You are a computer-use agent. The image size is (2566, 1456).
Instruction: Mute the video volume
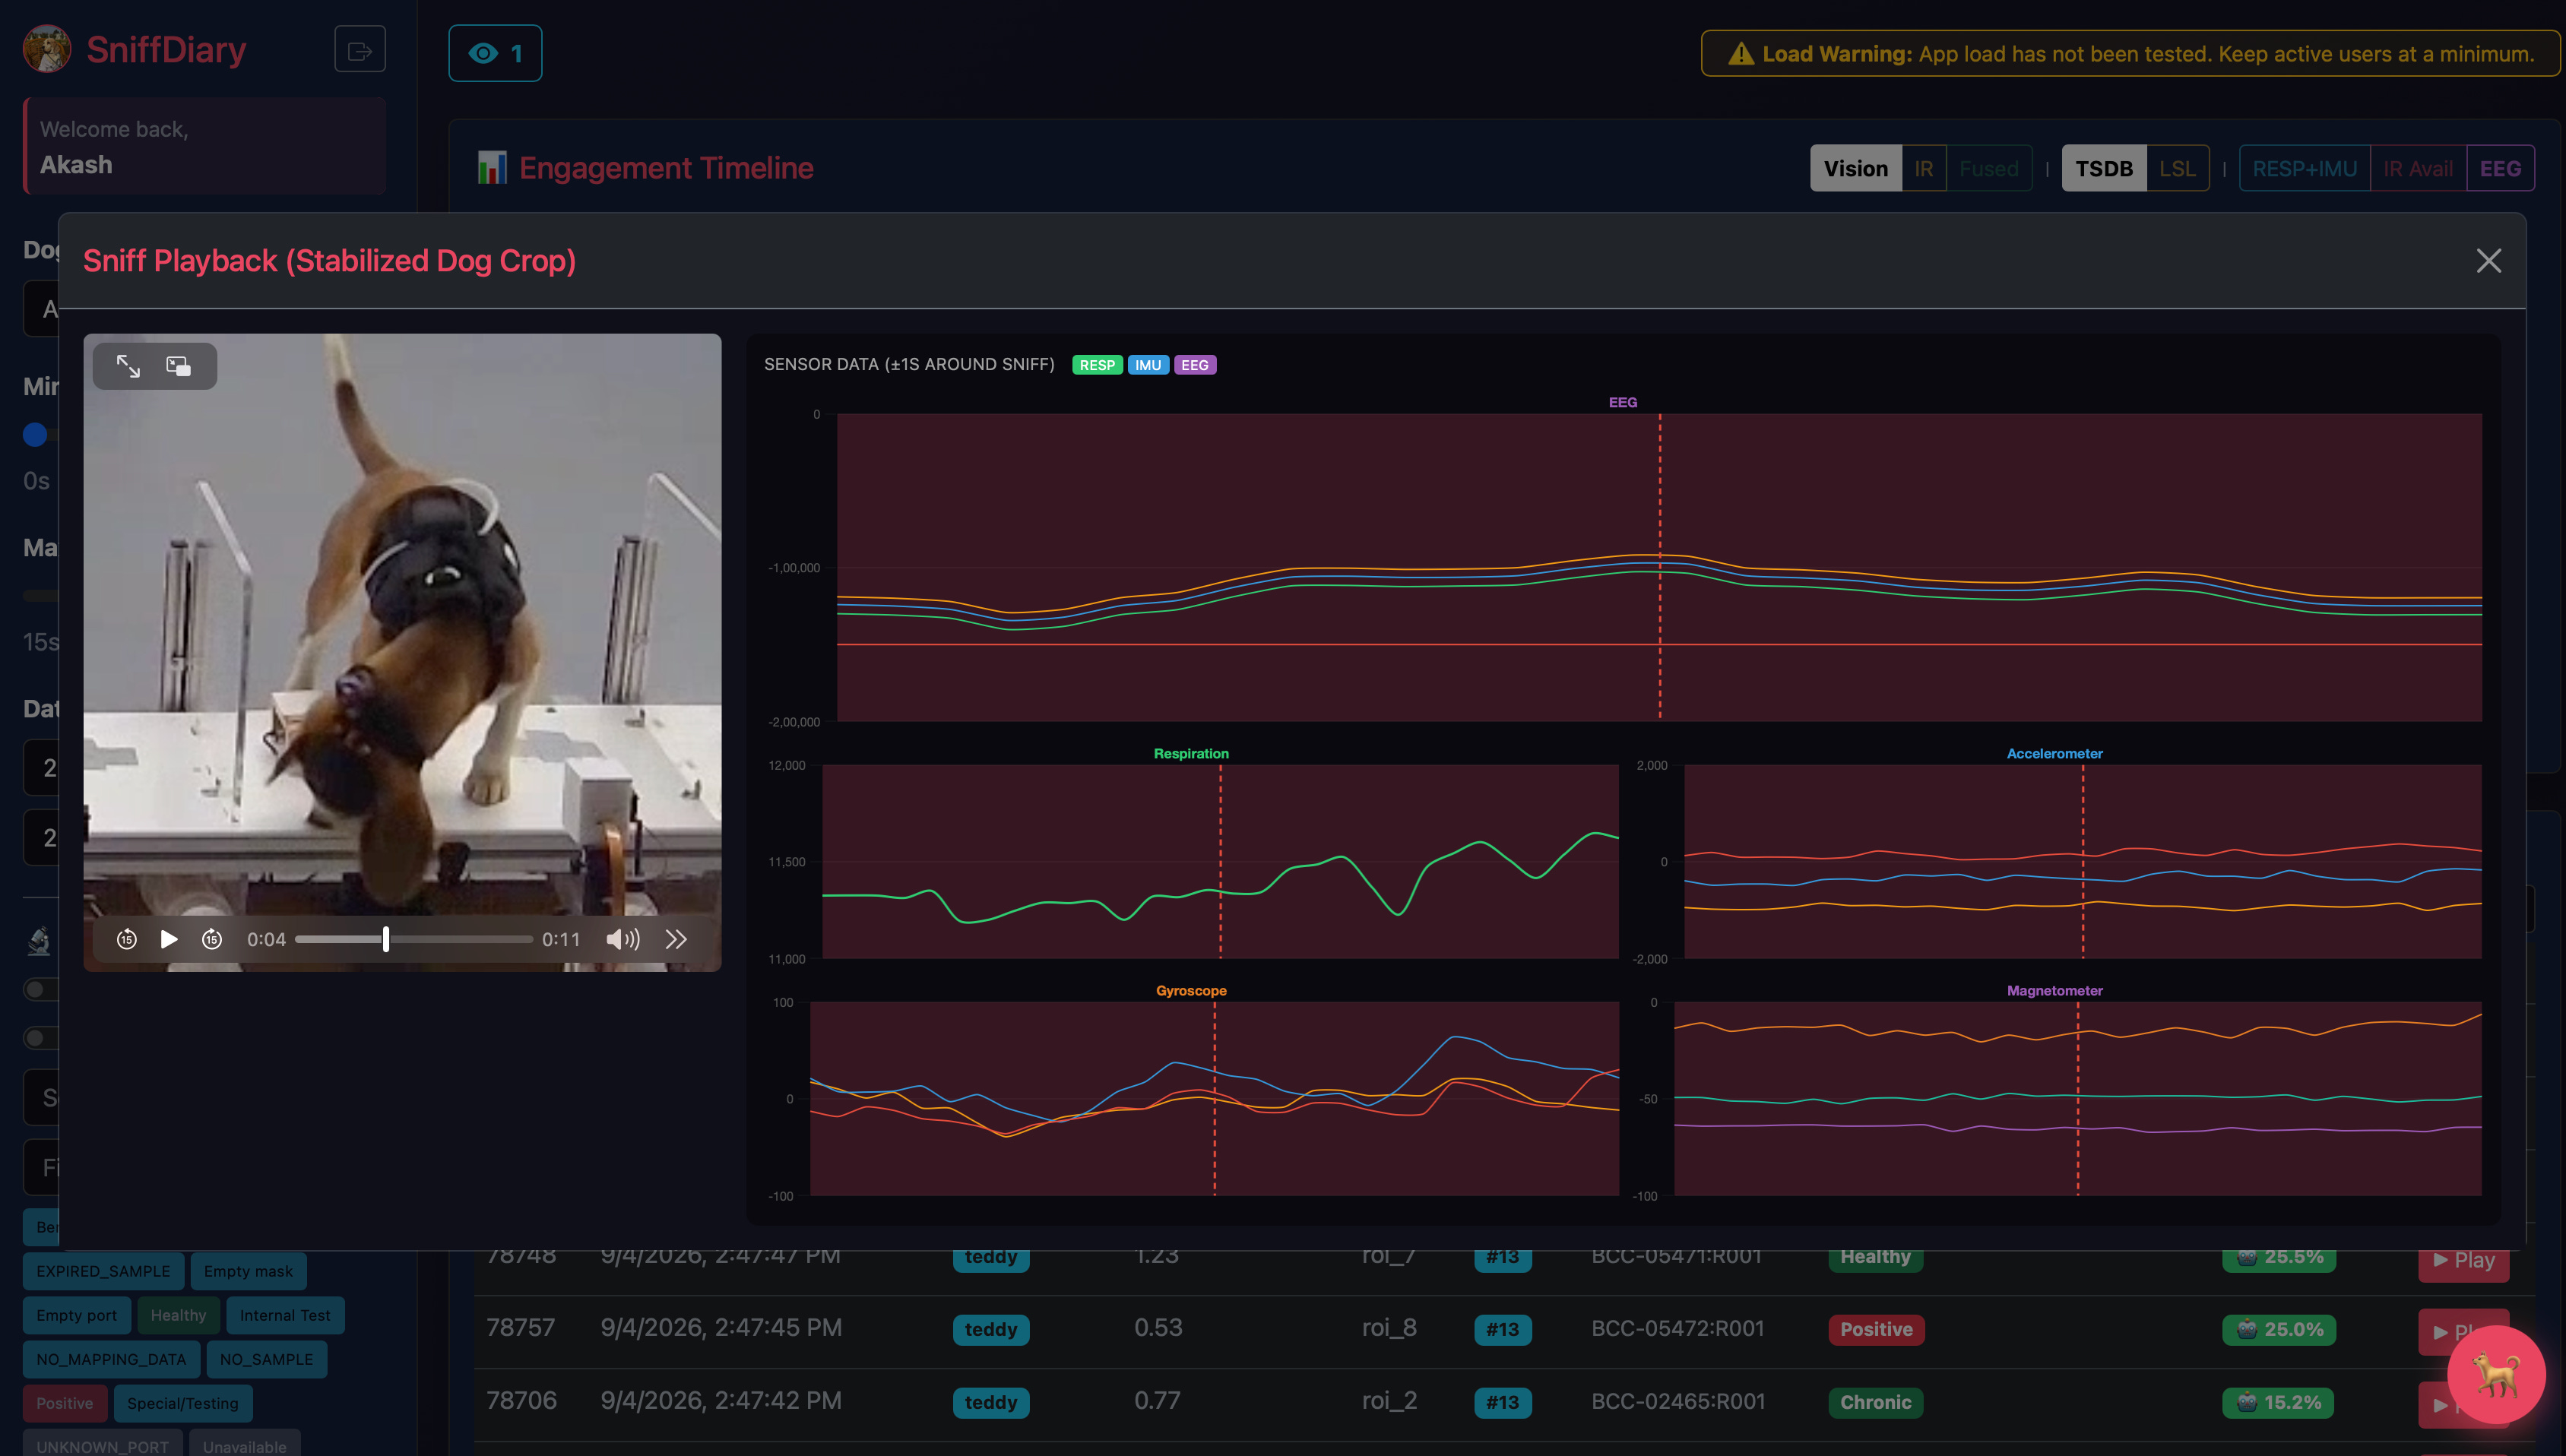pos(622,939)
